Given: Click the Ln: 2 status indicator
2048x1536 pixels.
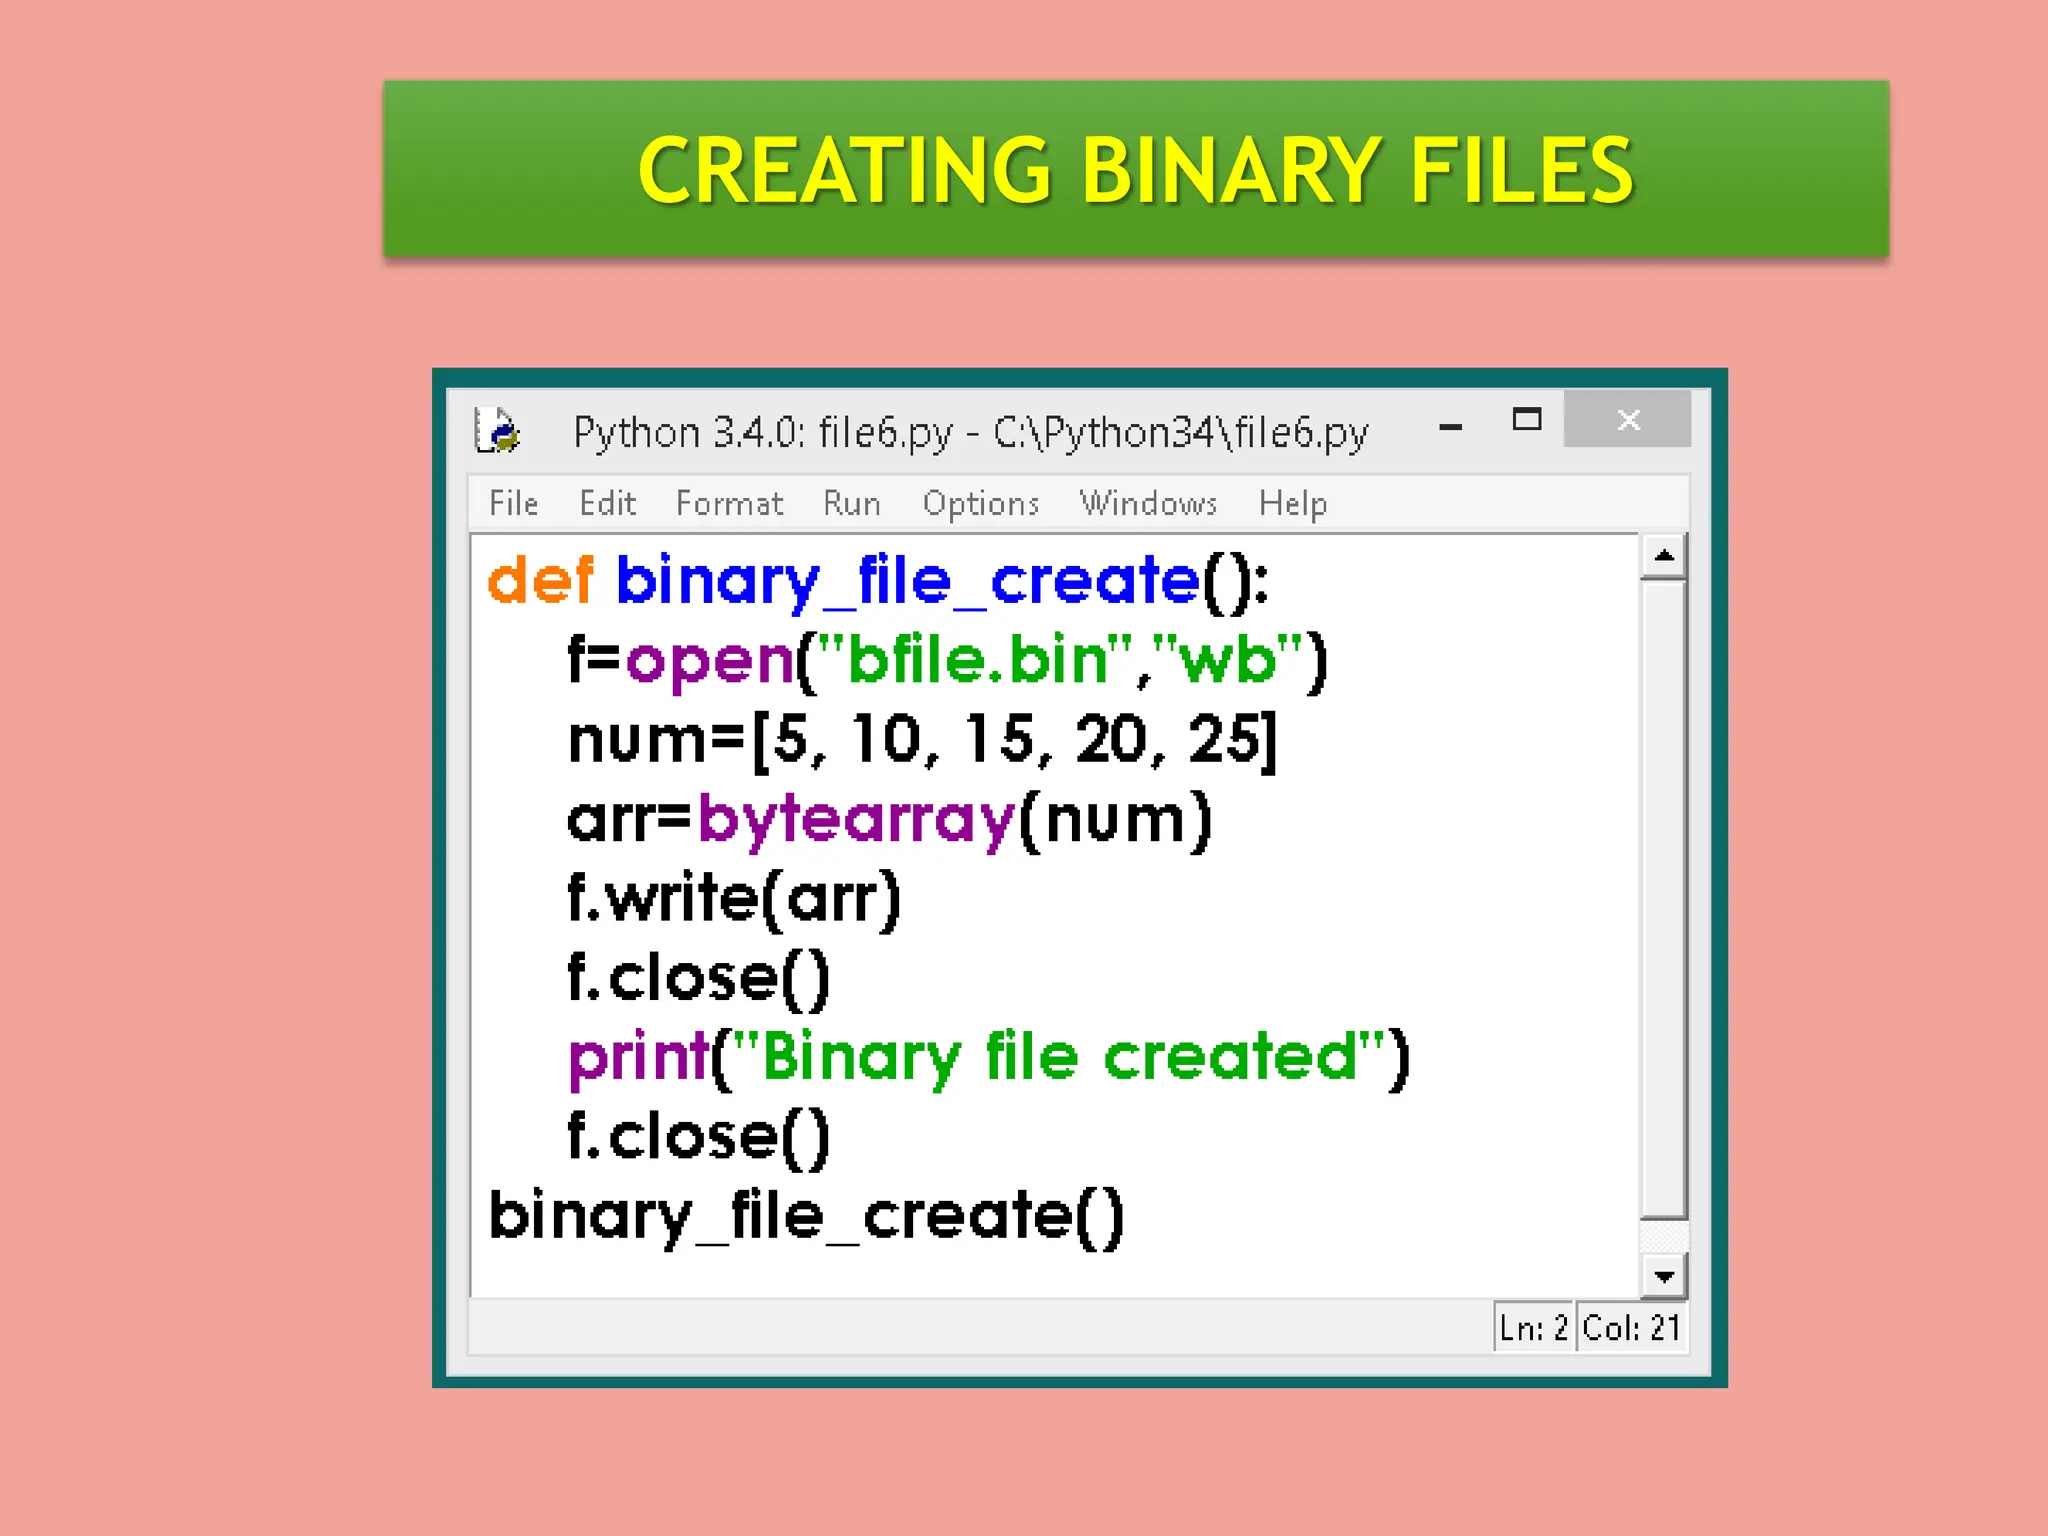Looking at the screenshot, I should coord(1533,1328).
